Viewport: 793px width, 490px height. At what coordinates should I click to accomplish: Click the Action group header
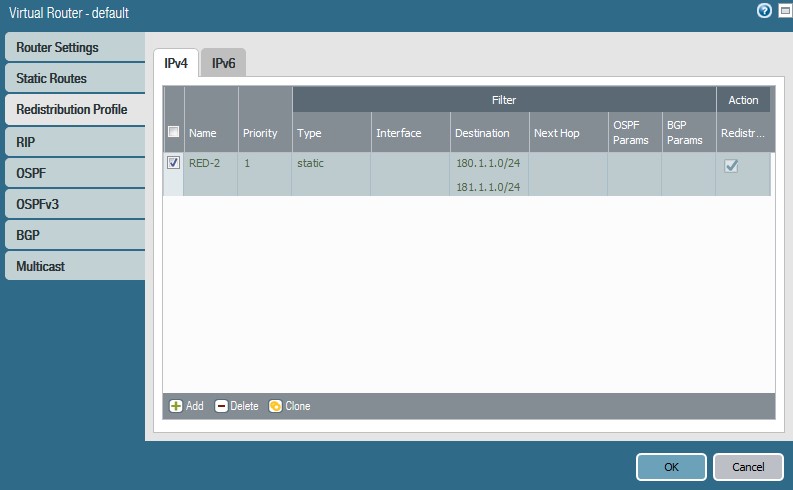click(x=743, y=100)
